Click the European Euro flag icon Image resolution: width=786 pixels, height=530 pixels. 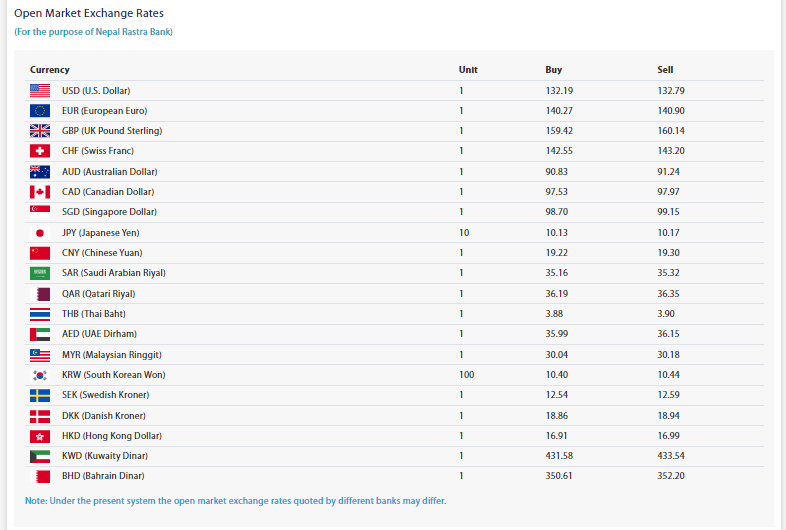click(x=40, y=111)
